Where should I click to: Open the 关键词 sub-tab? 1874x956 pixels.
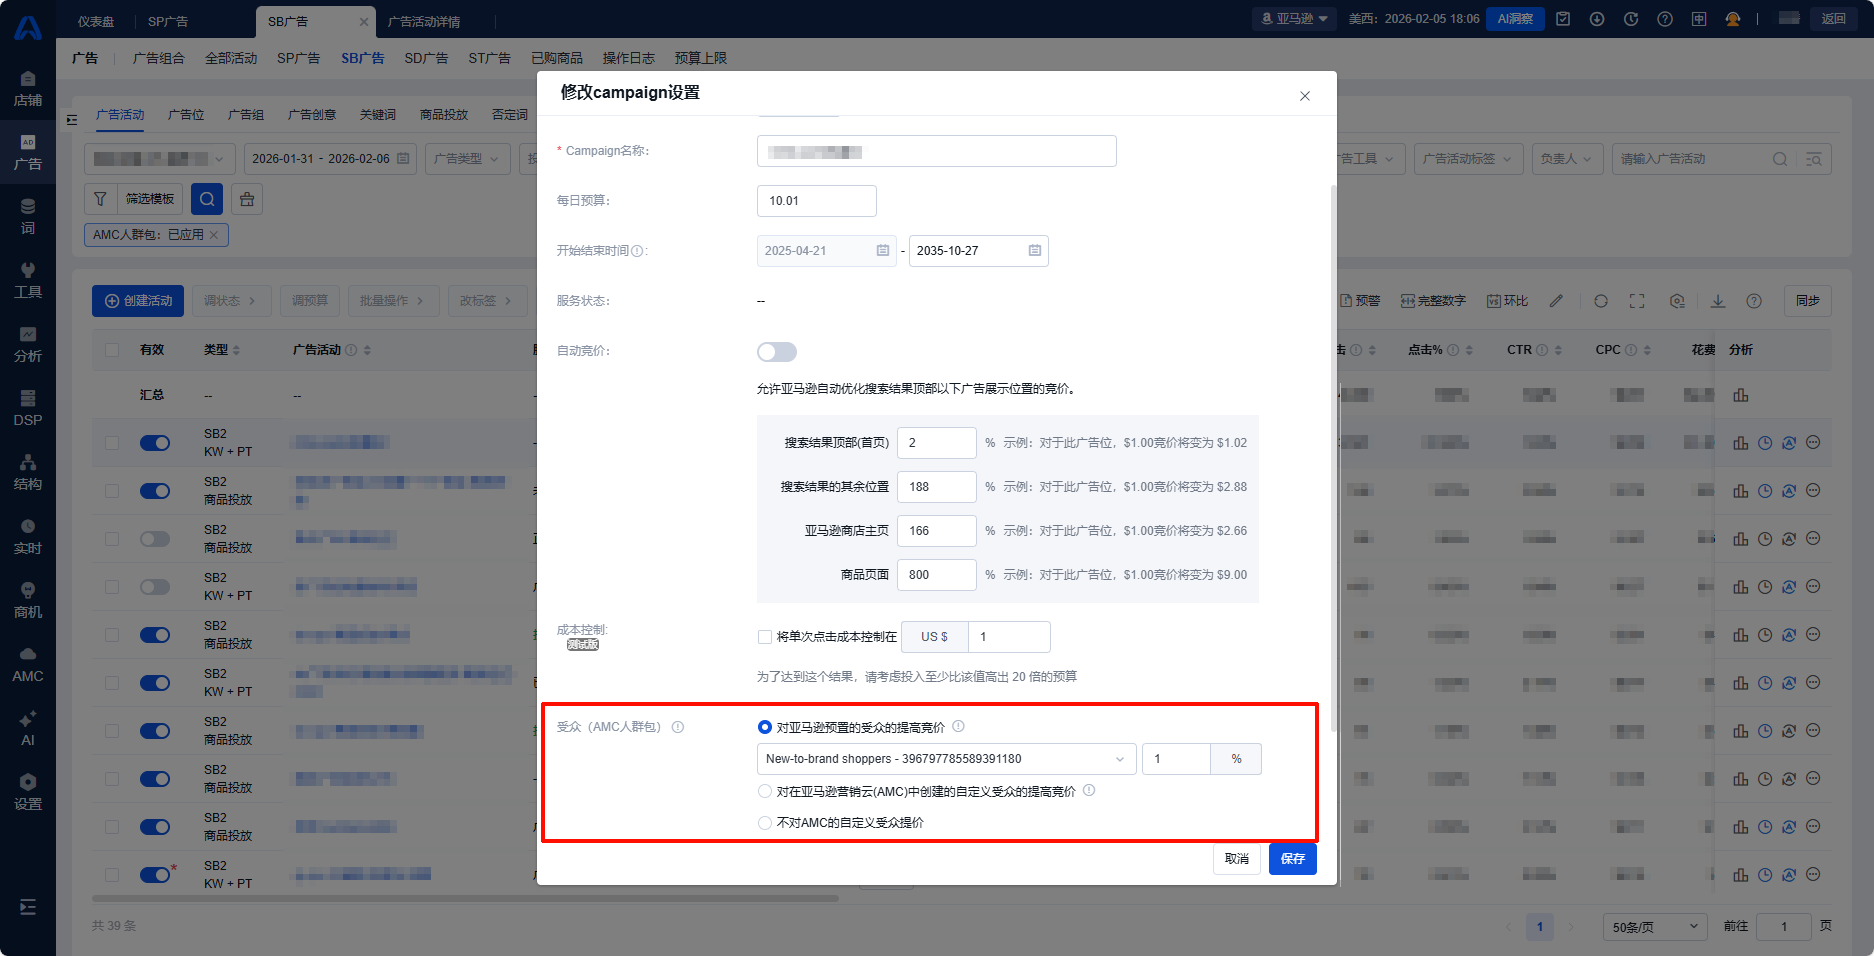378,115
